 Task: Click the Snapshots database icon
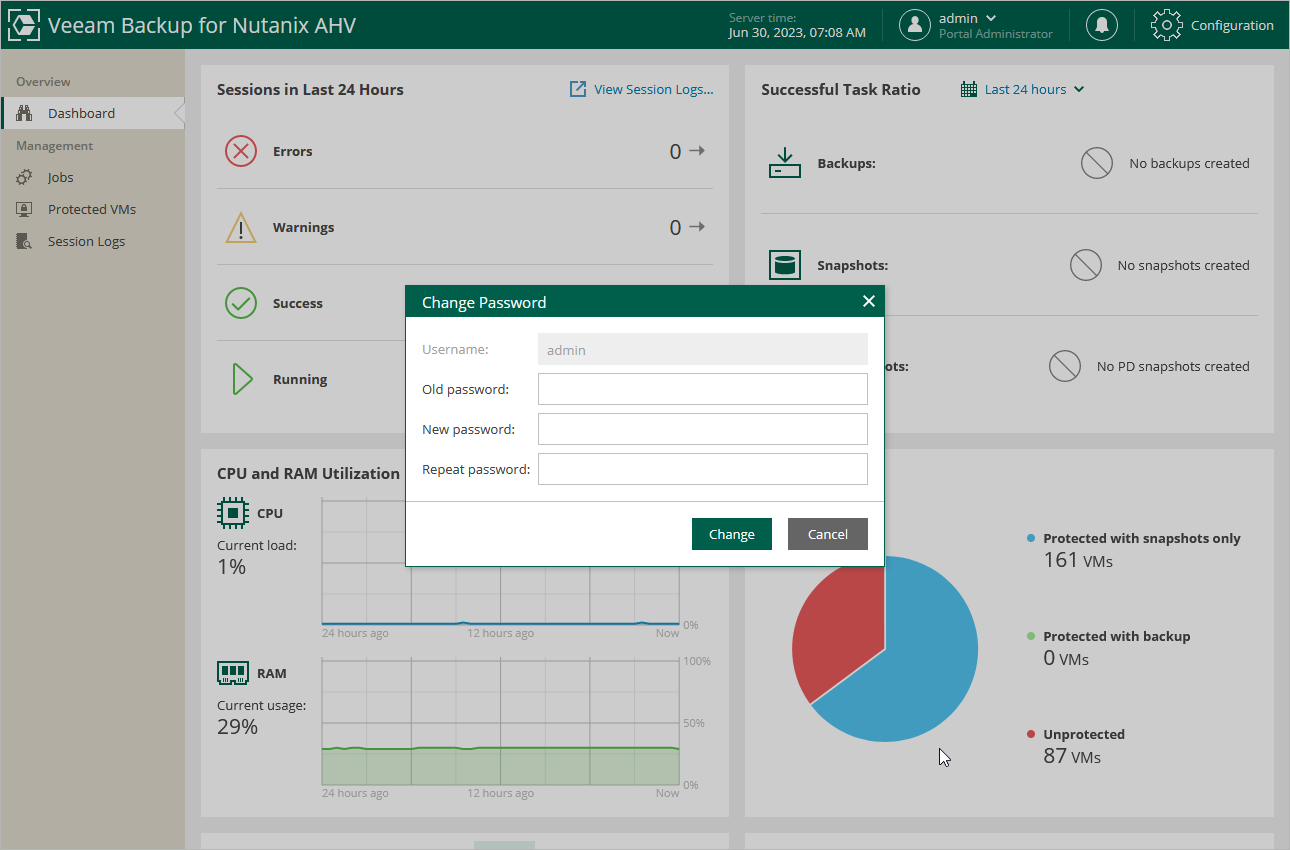pyautogui.click(x=785, y=265)
